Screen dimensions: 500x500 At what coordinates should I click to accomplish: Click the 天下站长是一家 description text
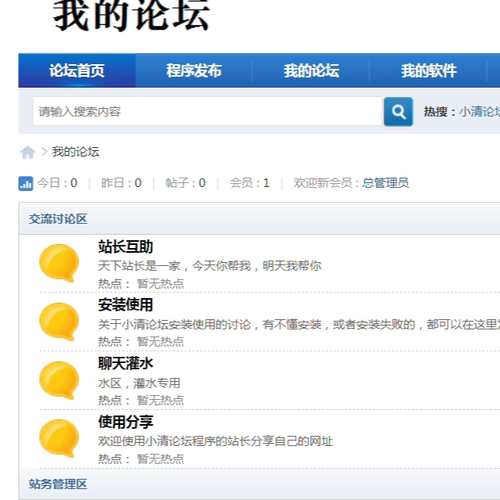(x=210, y=266)
